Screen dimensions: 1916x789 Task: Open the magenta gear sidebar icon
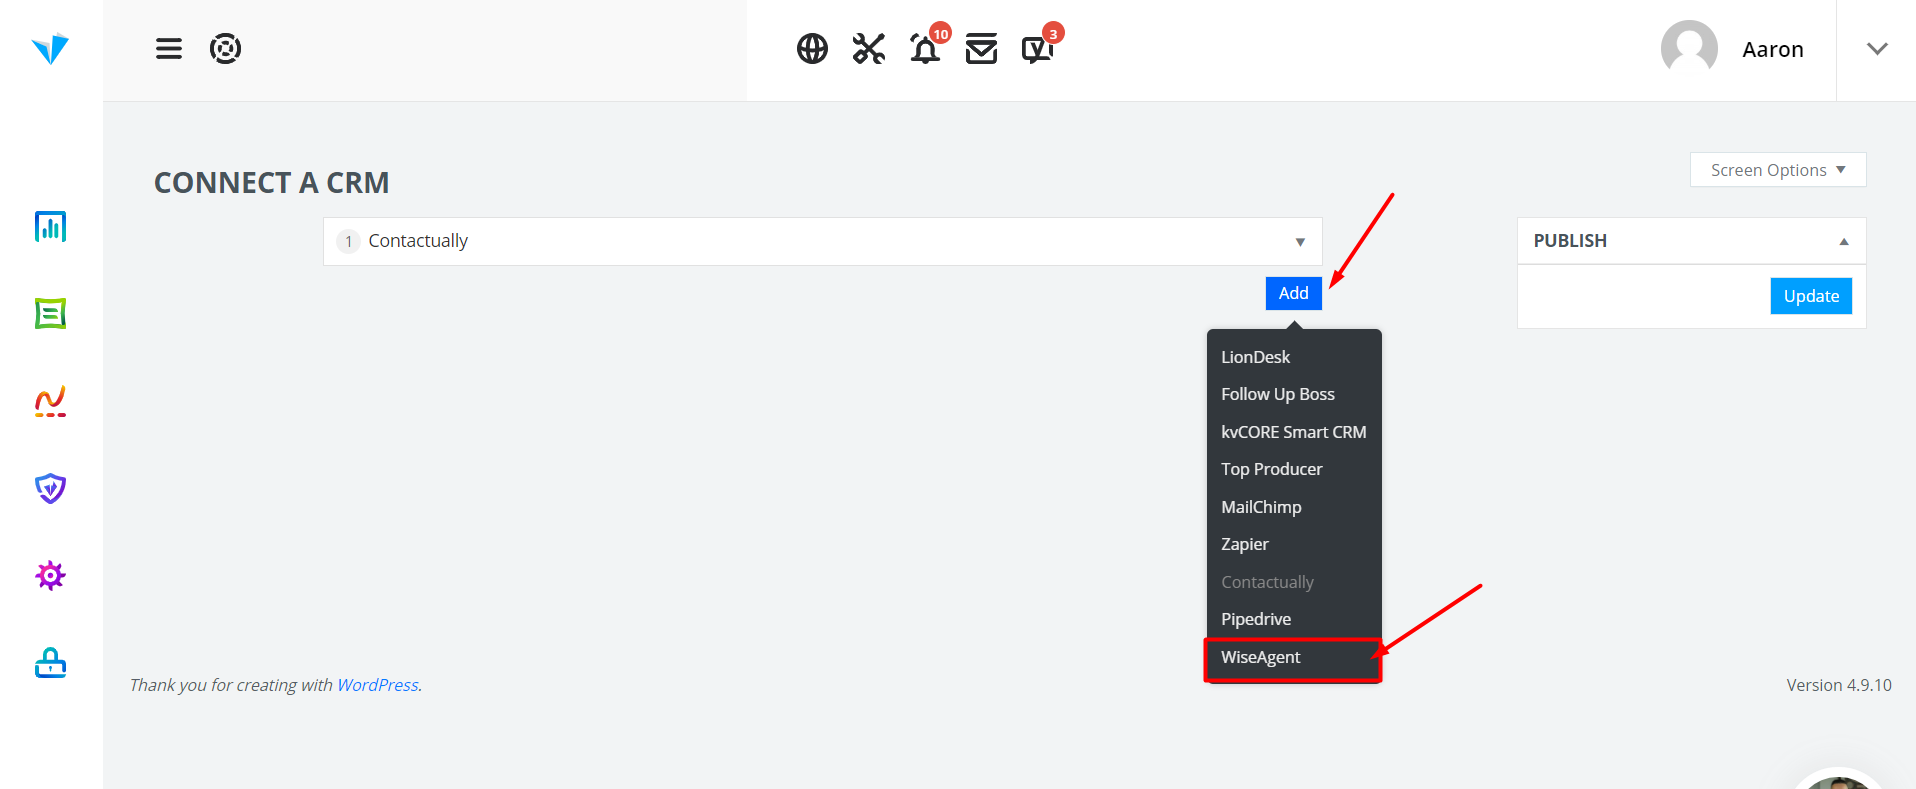(50, 575)
